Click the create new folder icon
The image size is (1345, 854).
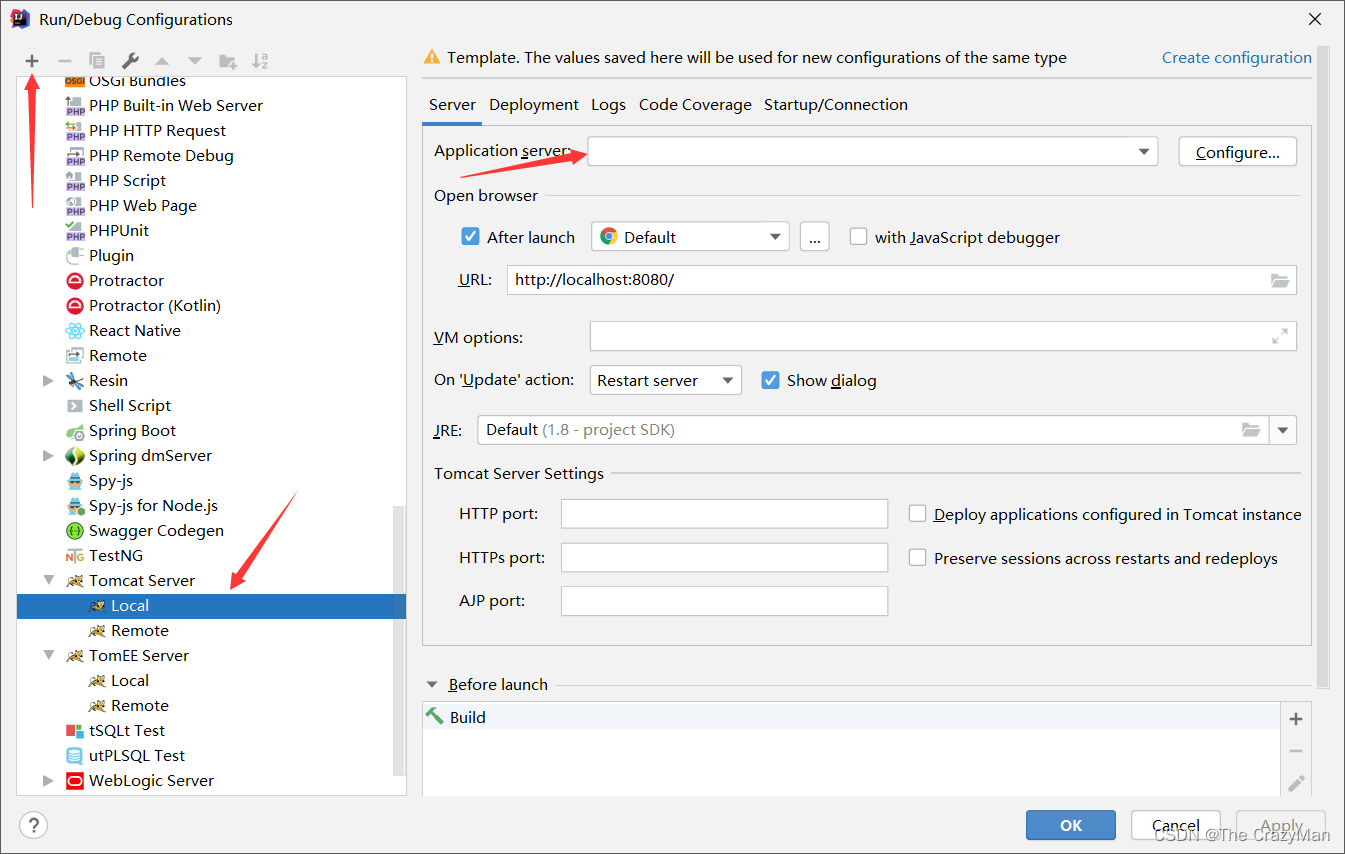point(228,61)
